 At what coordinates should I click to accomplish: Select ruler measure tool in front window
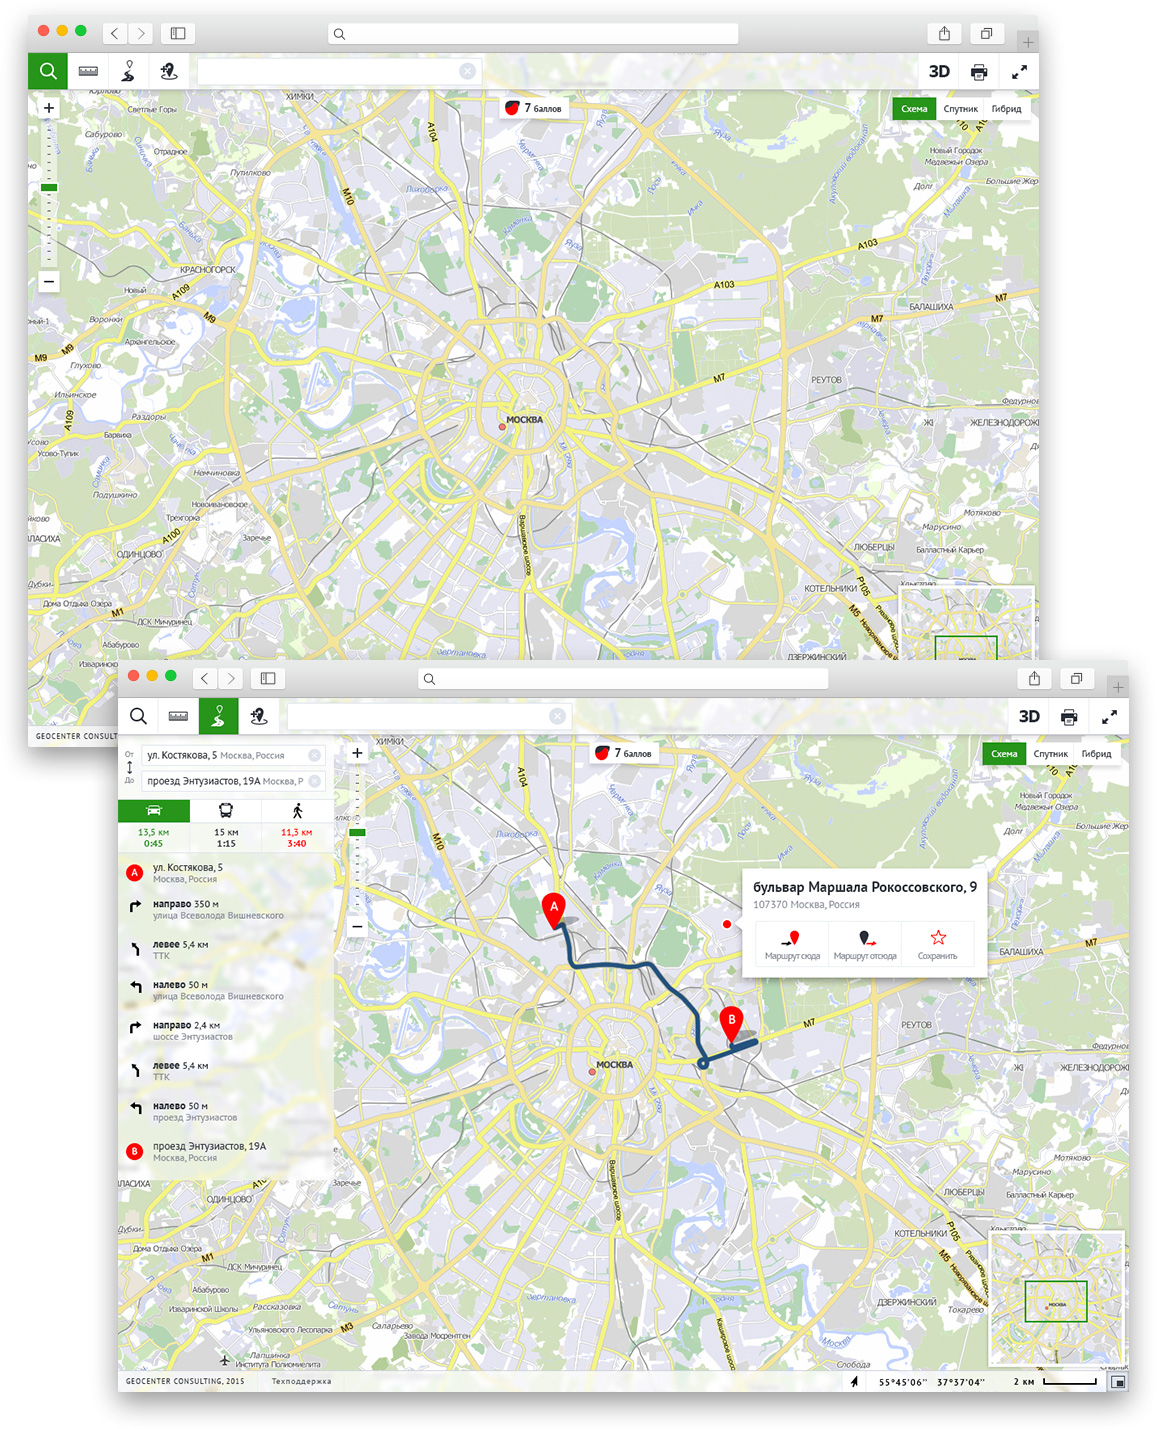tap(178, 716)
